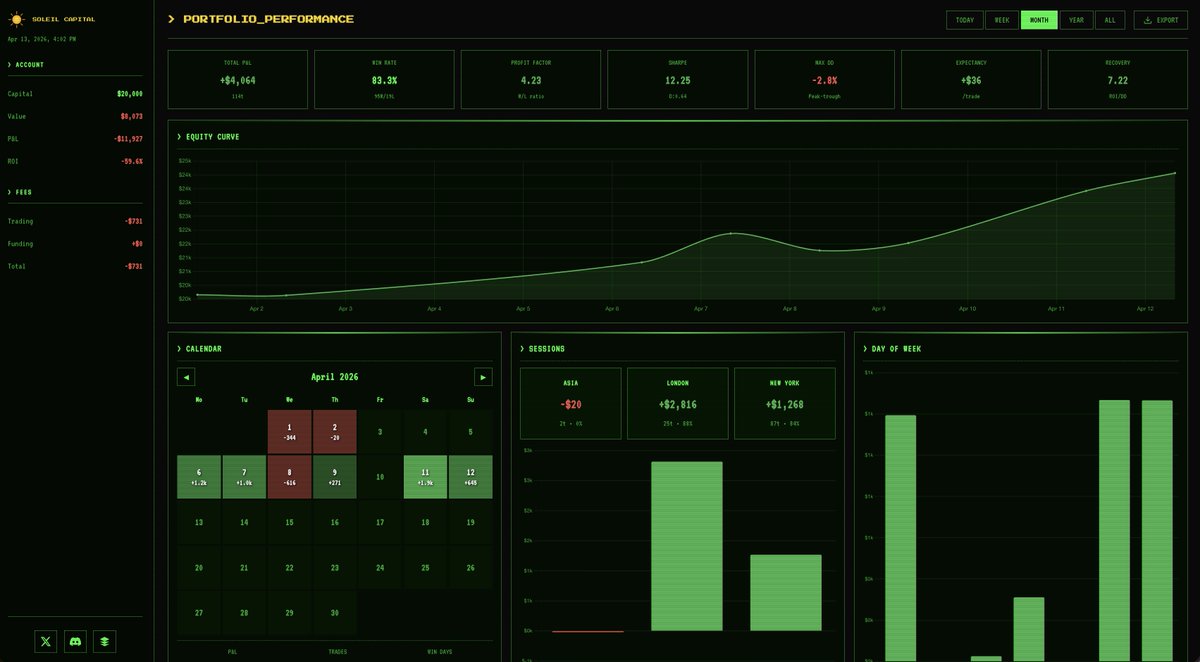
Task: Click the Funding fee +$0 row
Action: click(x=75, y=244)
